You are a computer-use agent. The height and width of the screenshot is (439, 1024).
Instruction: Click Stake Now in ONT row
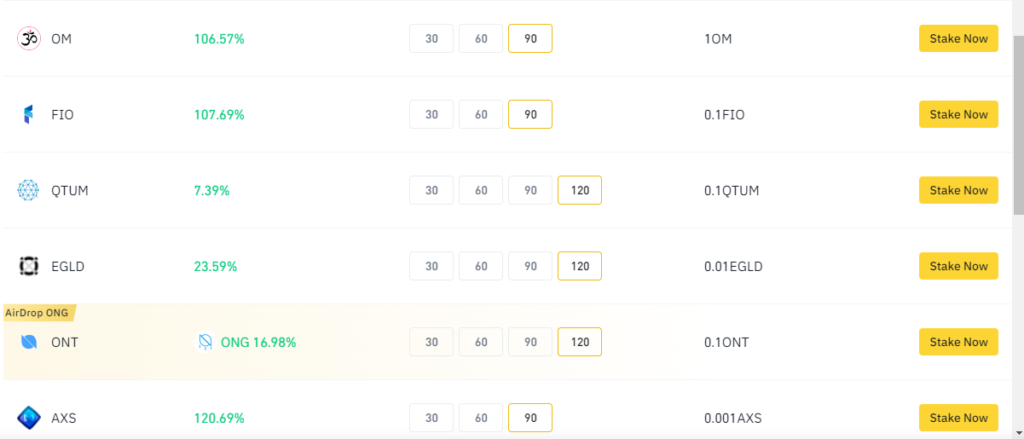coord(958,342)
